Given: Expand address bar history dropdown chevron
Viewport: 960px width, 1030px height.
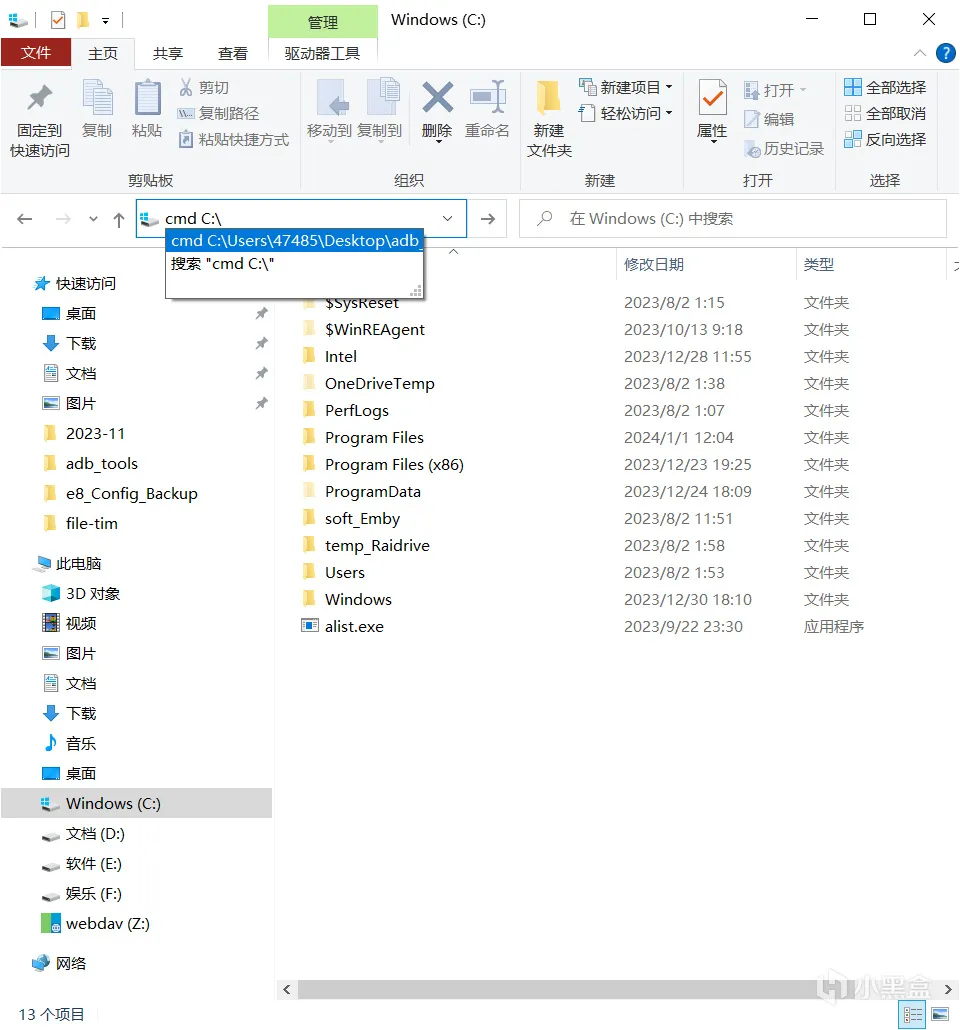Looking at the screenshot, I should [x=447, y=219].
